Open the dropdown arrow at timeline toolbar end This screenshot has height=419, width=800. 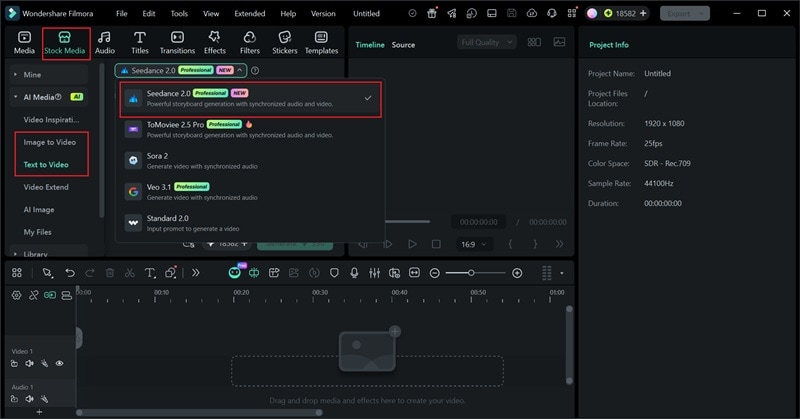click(562, 273)
